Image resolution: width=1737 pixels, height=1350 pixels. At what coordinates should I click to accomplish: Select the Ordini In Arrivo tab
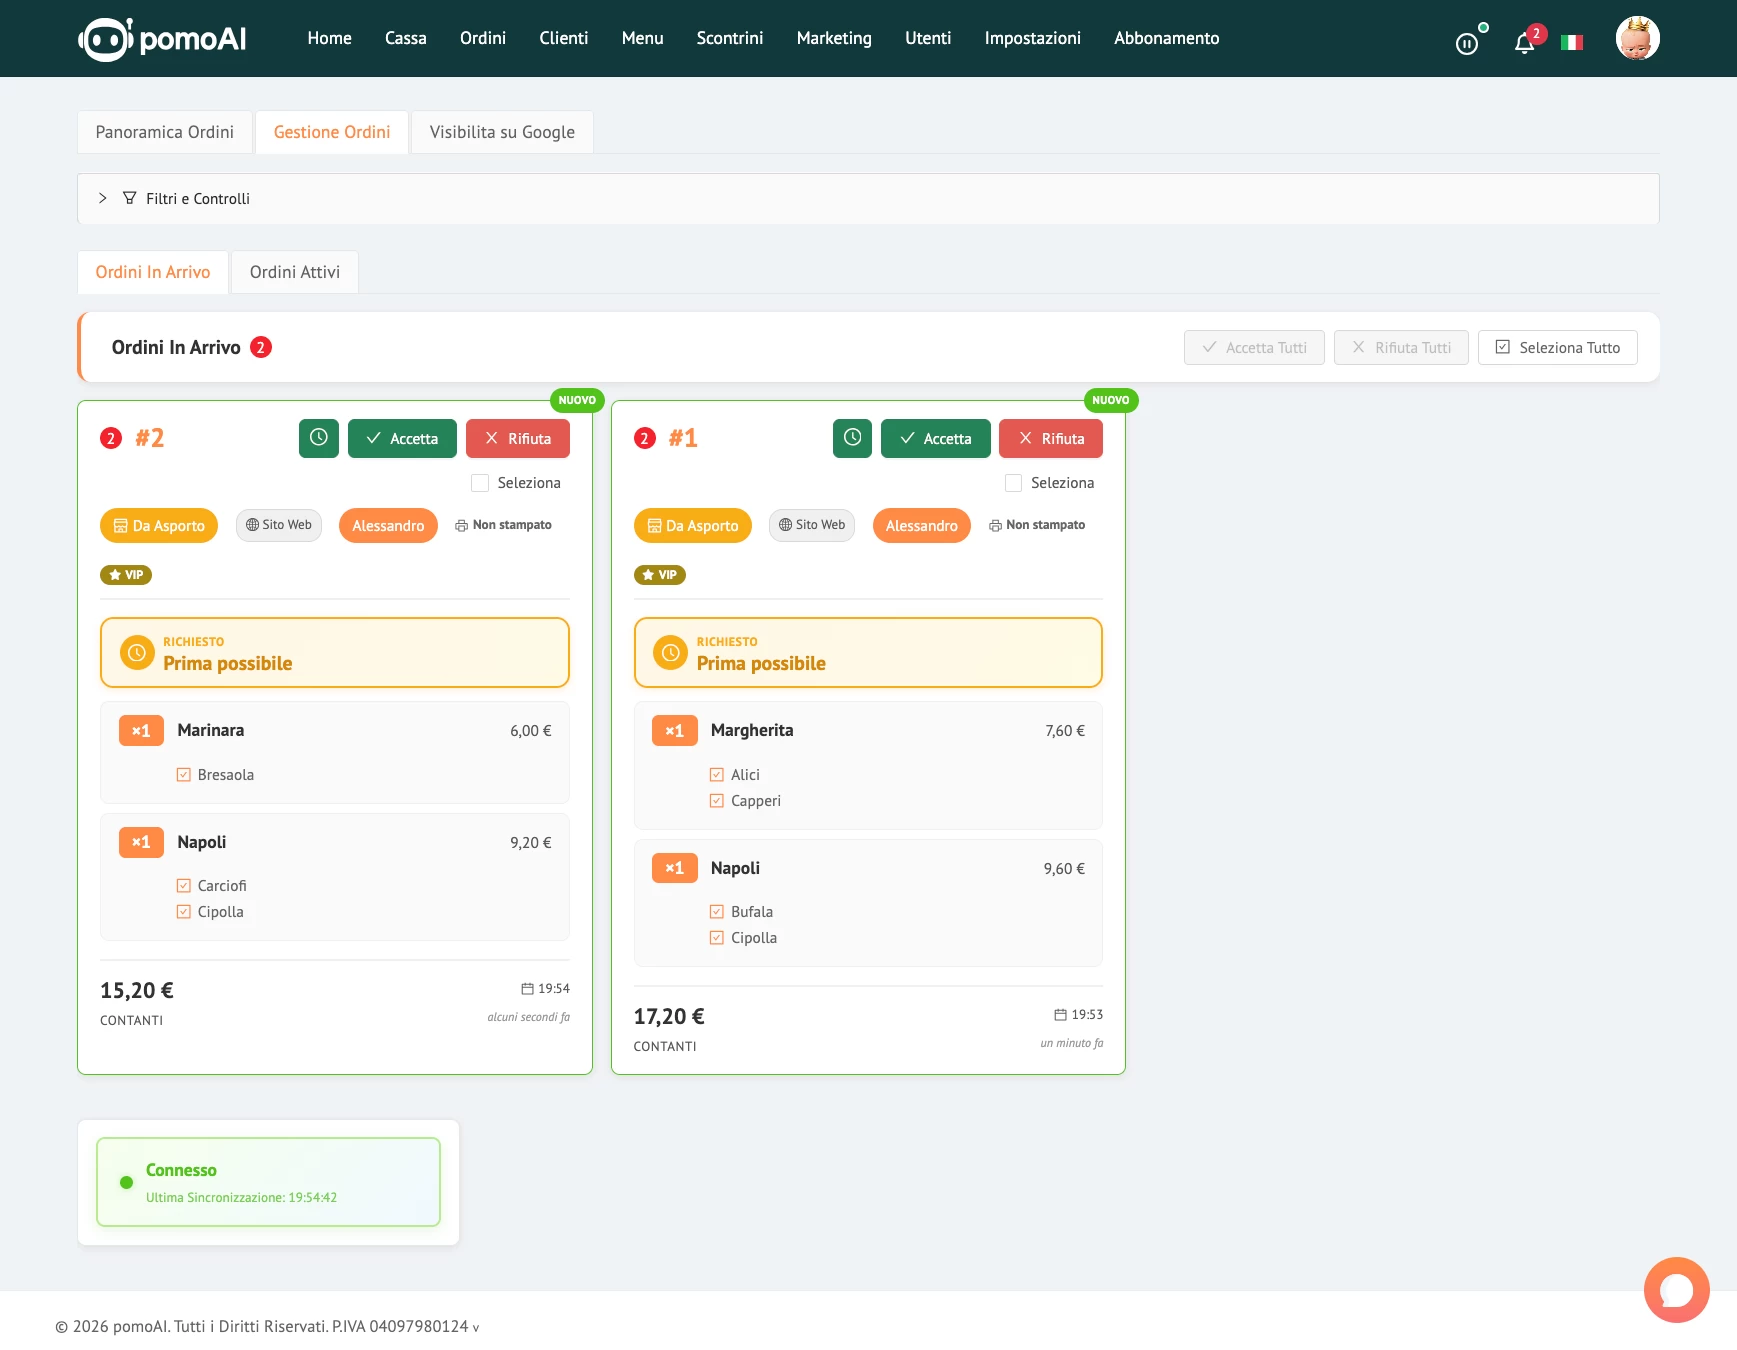153,272
